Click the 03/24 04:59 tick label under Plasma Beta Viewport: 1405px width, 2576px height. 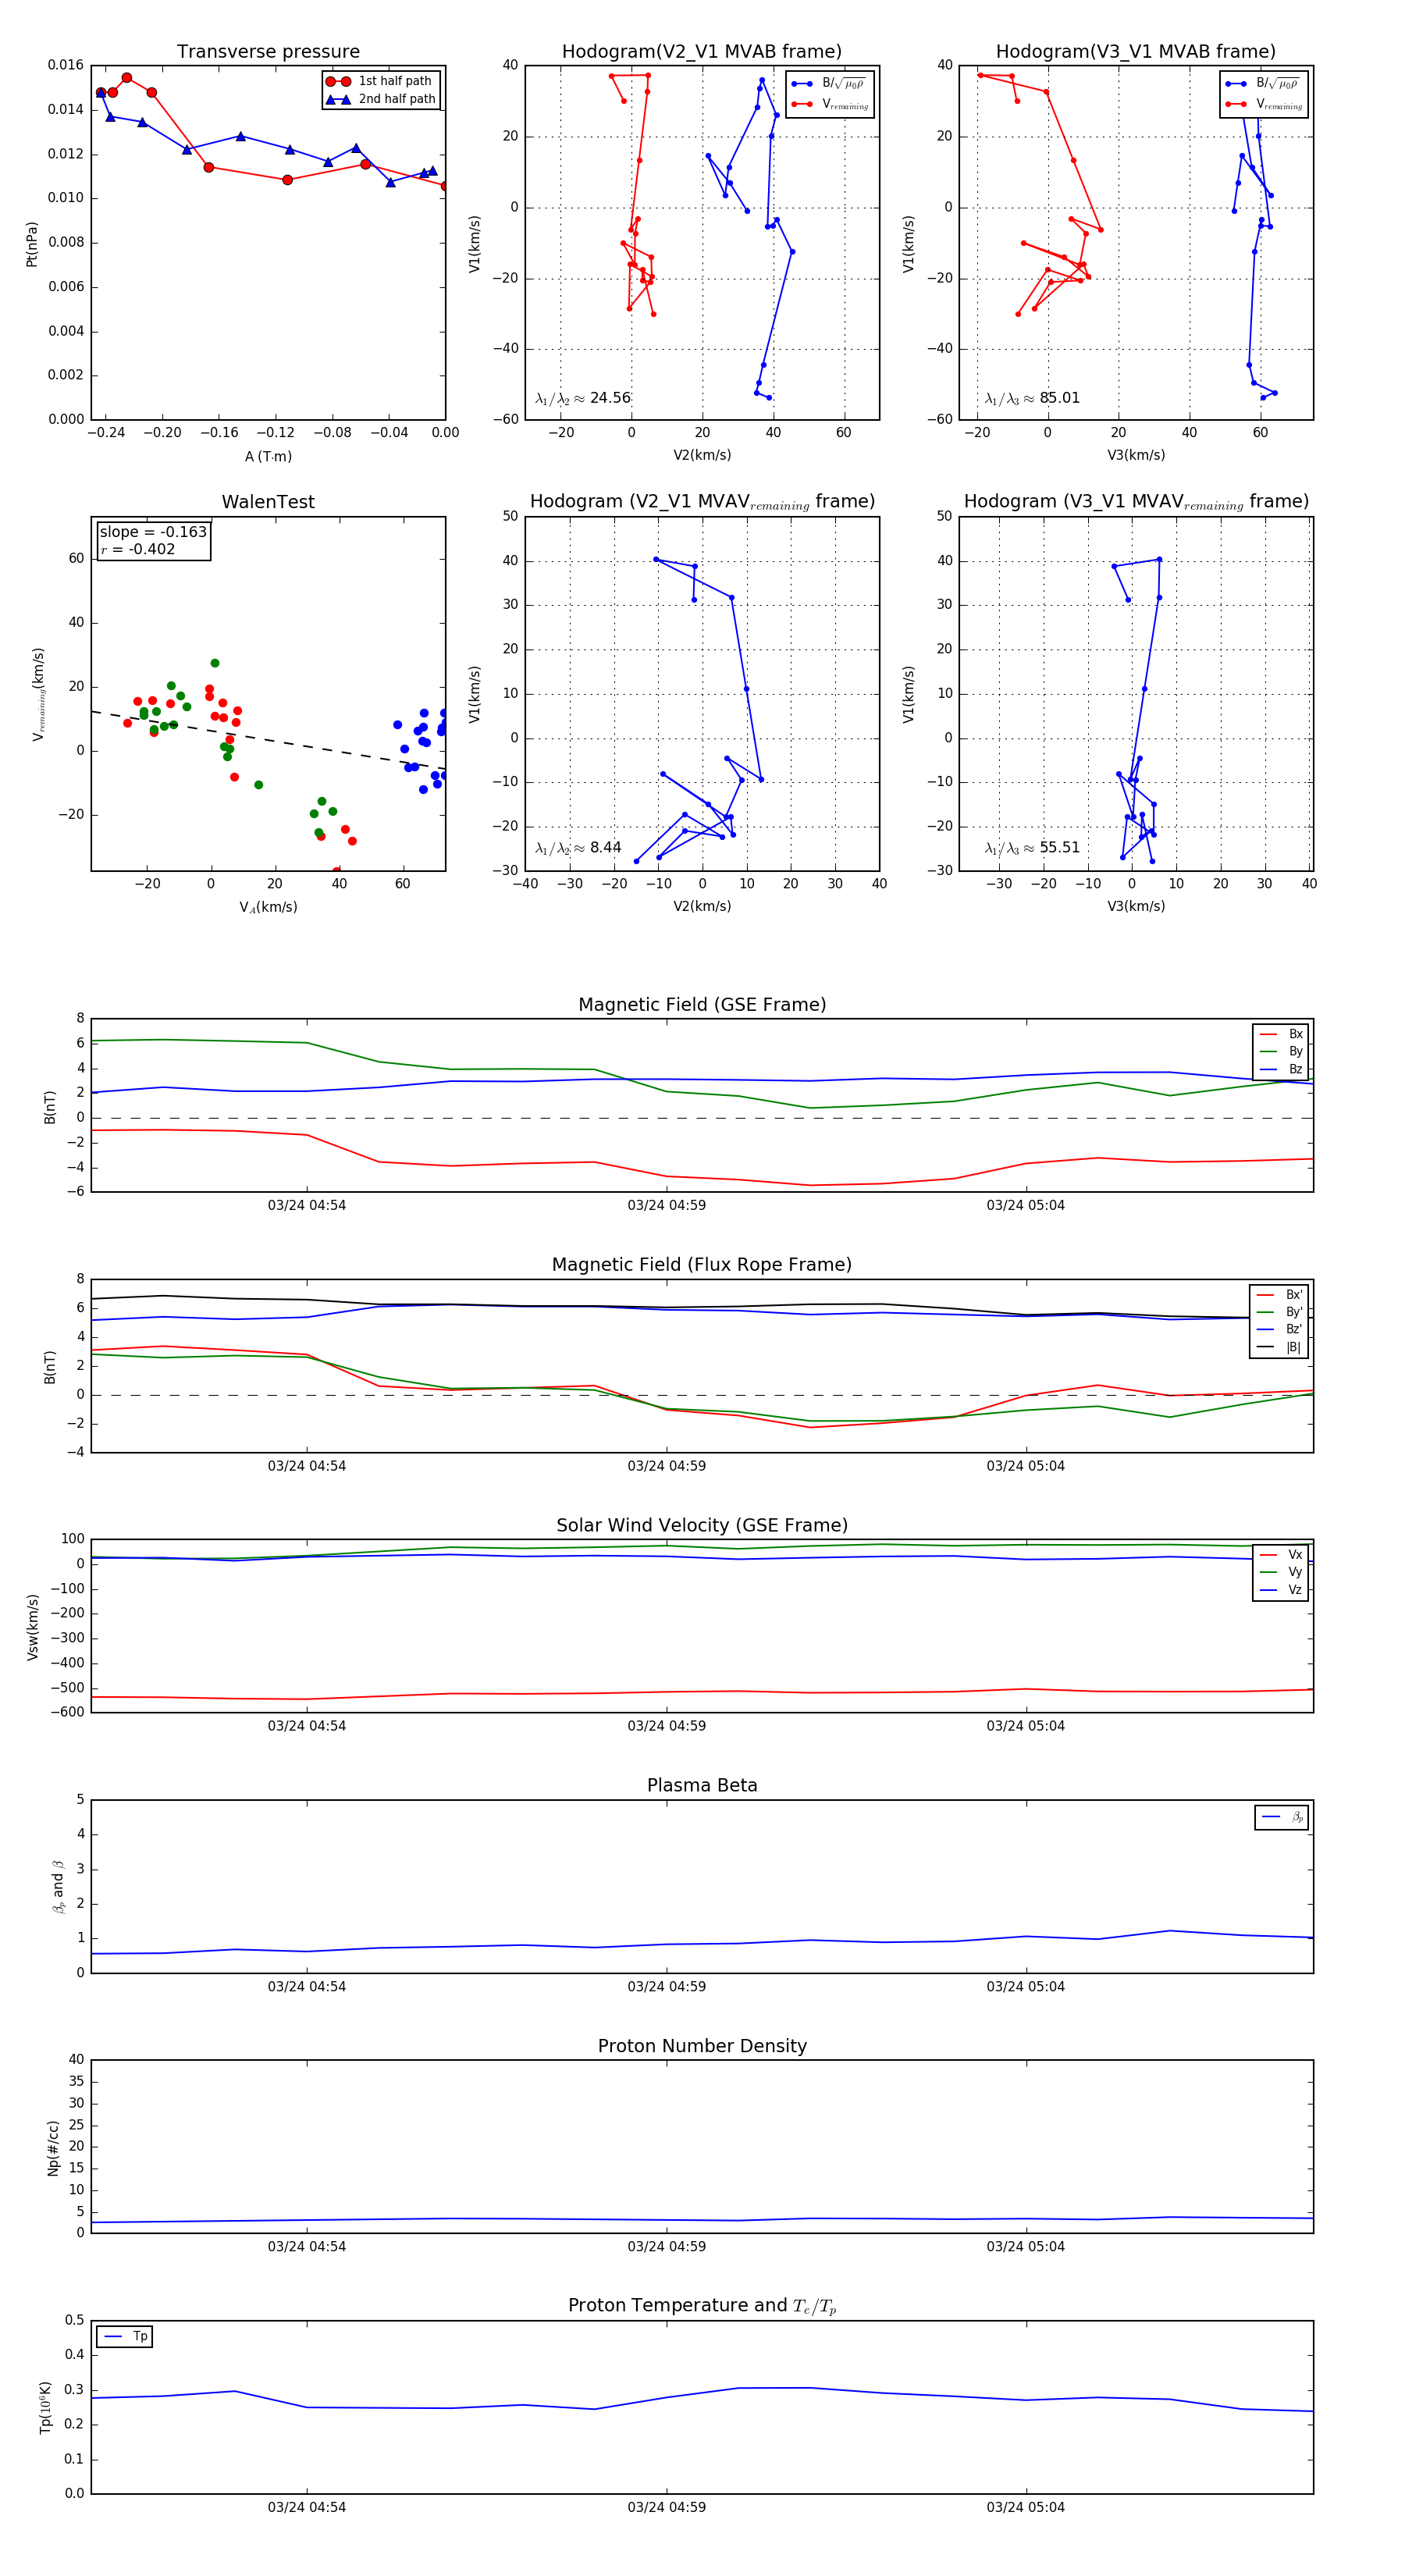666,1987
